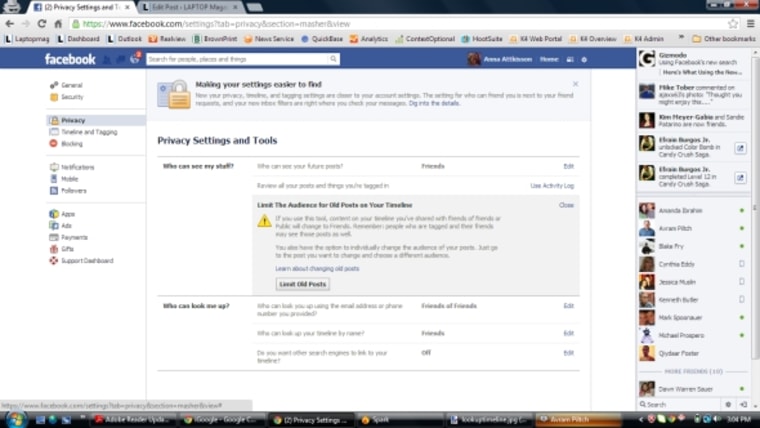Open the privacy shortcuts lock icon in header
Viewport: 760px width, 428px height.
coord(570,59)
